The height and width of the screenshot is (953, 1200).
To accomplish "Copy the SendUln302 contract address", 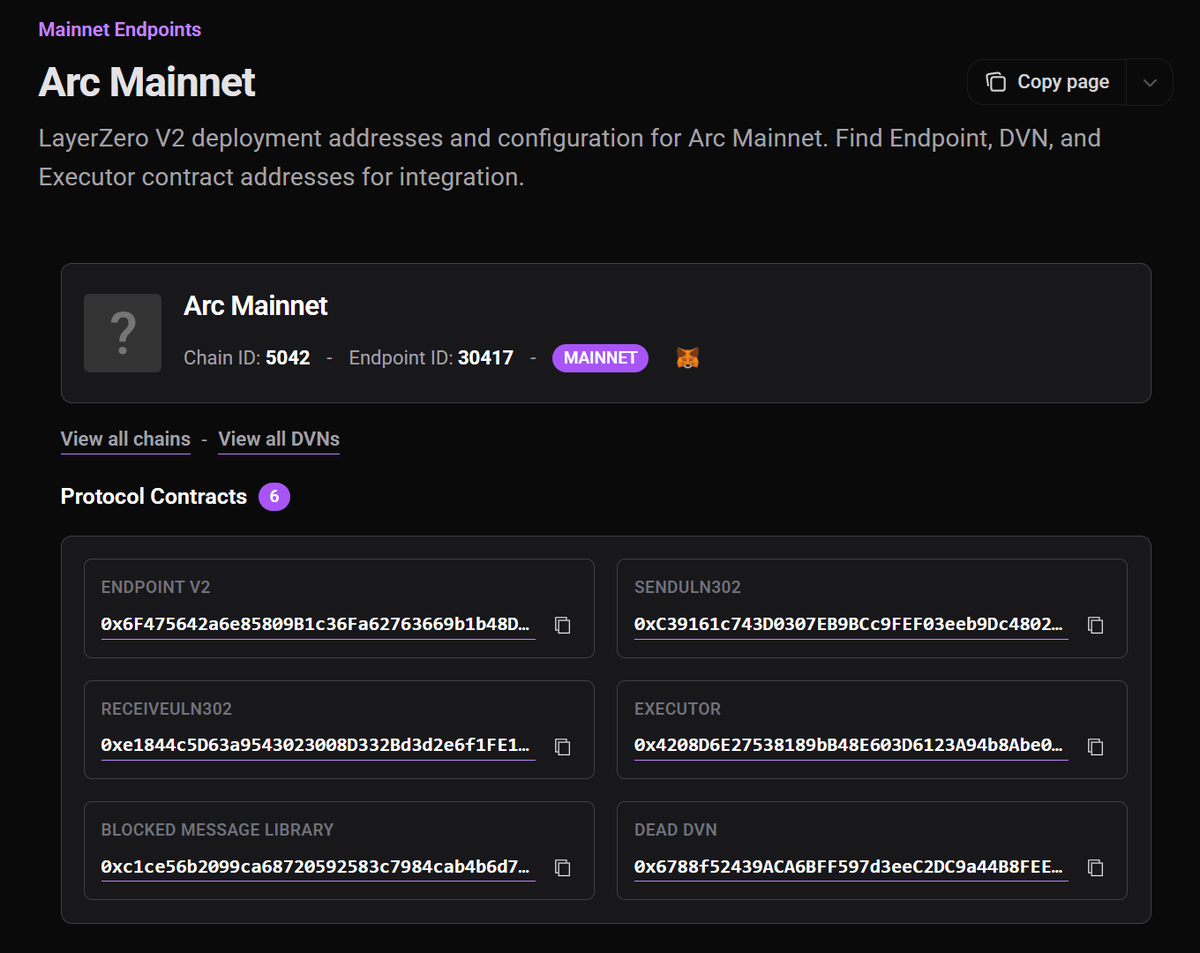I will point(1096,625).
